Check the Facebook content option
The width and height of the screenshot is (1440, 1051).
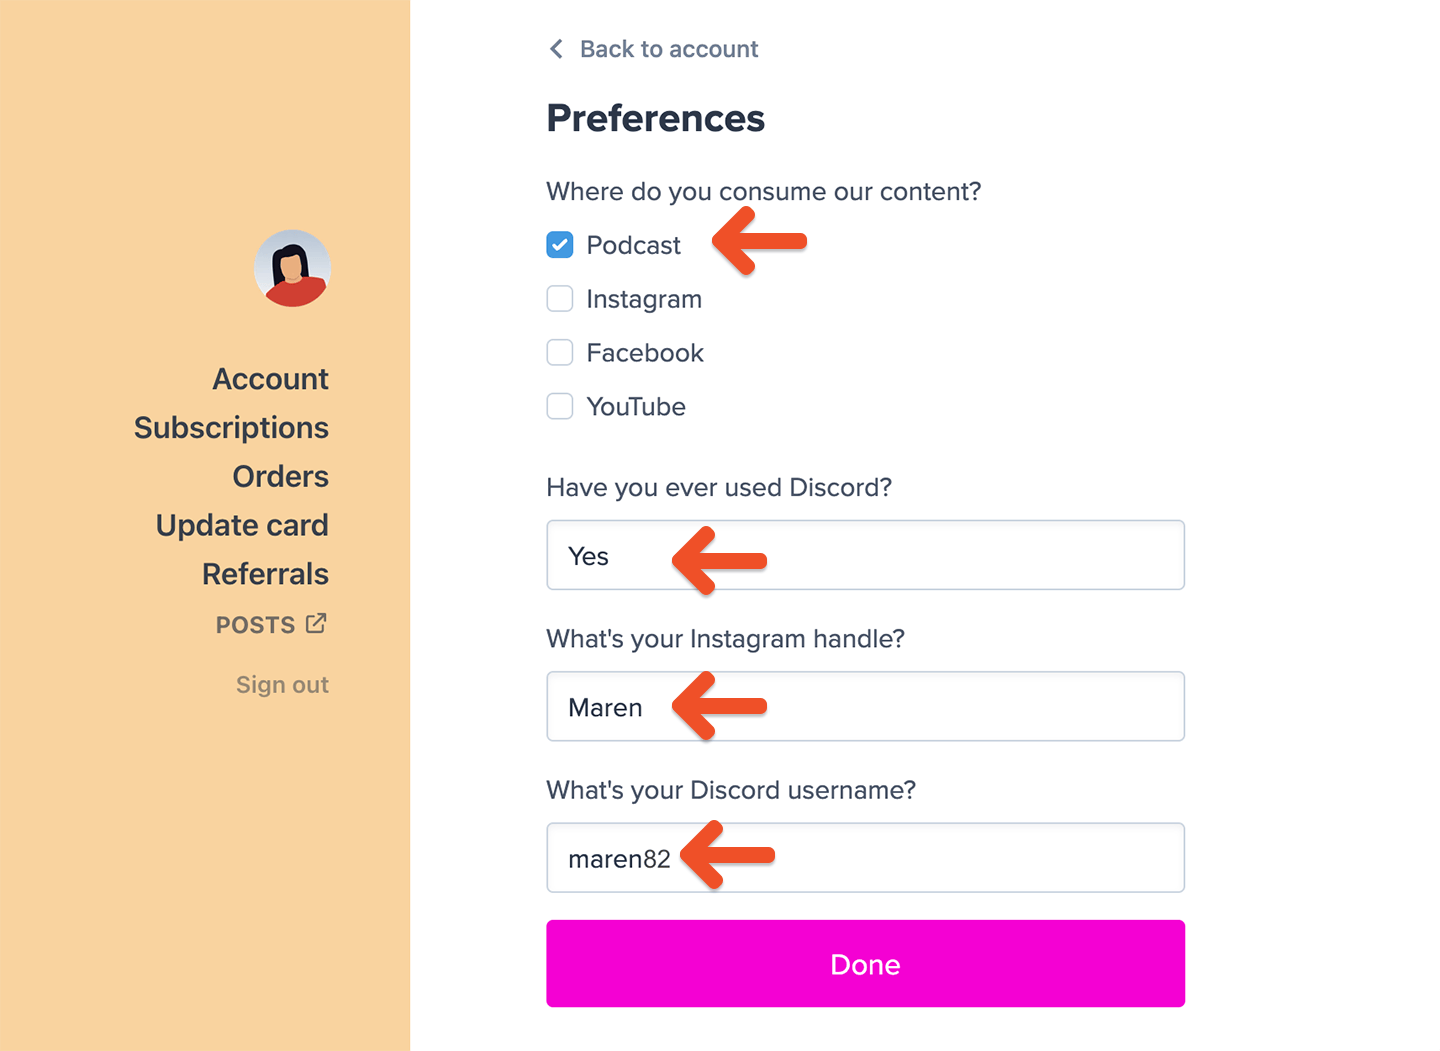pyautogui.click(x=559, y=352)
